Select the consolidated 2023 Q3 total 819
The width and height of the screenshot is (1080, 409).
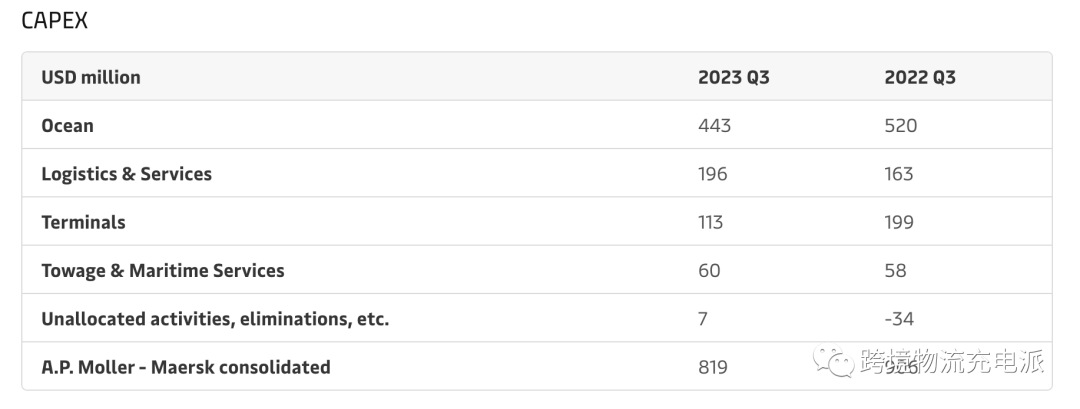713,367
